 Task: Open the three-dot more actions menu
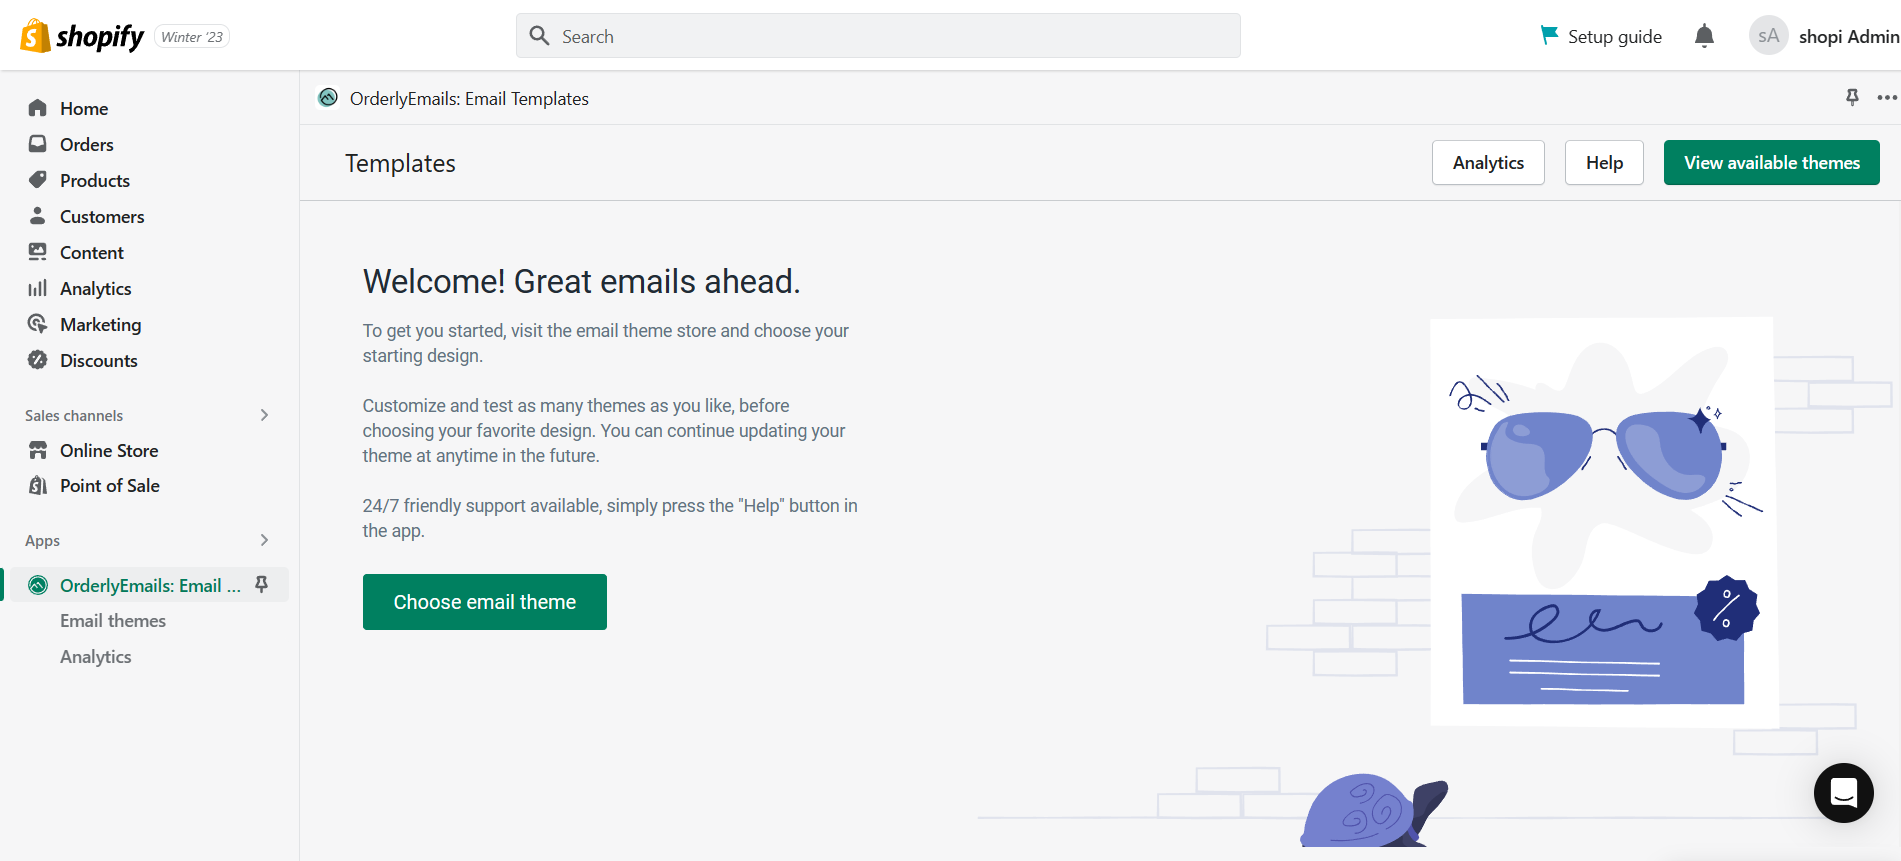point(1886,97)
